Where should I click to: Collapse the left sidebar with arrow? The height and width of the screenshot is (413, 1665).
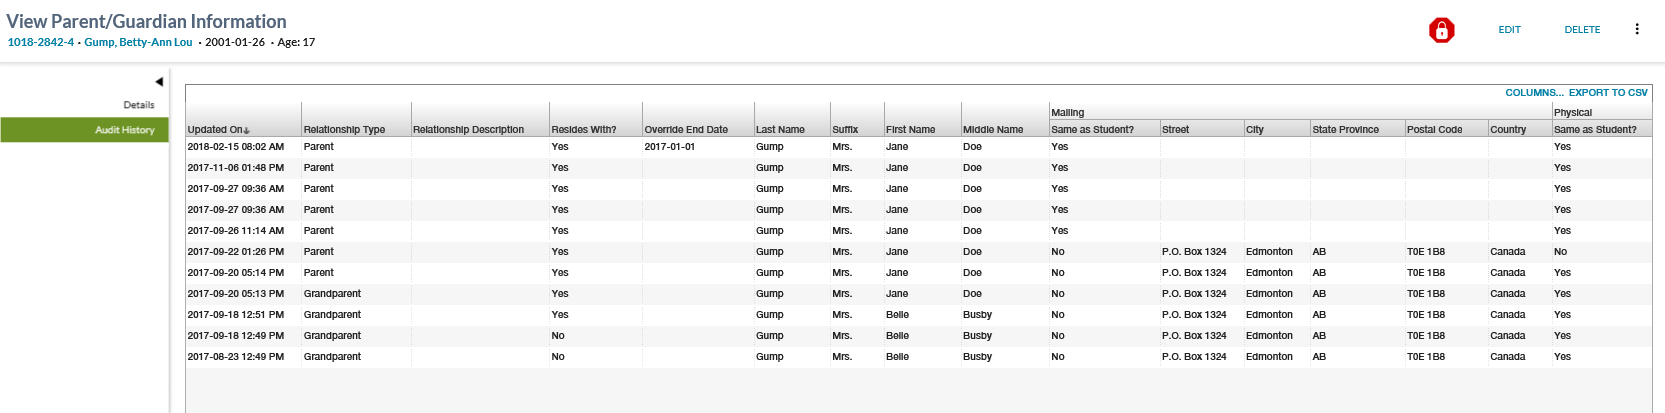click(x=159, y=82)
